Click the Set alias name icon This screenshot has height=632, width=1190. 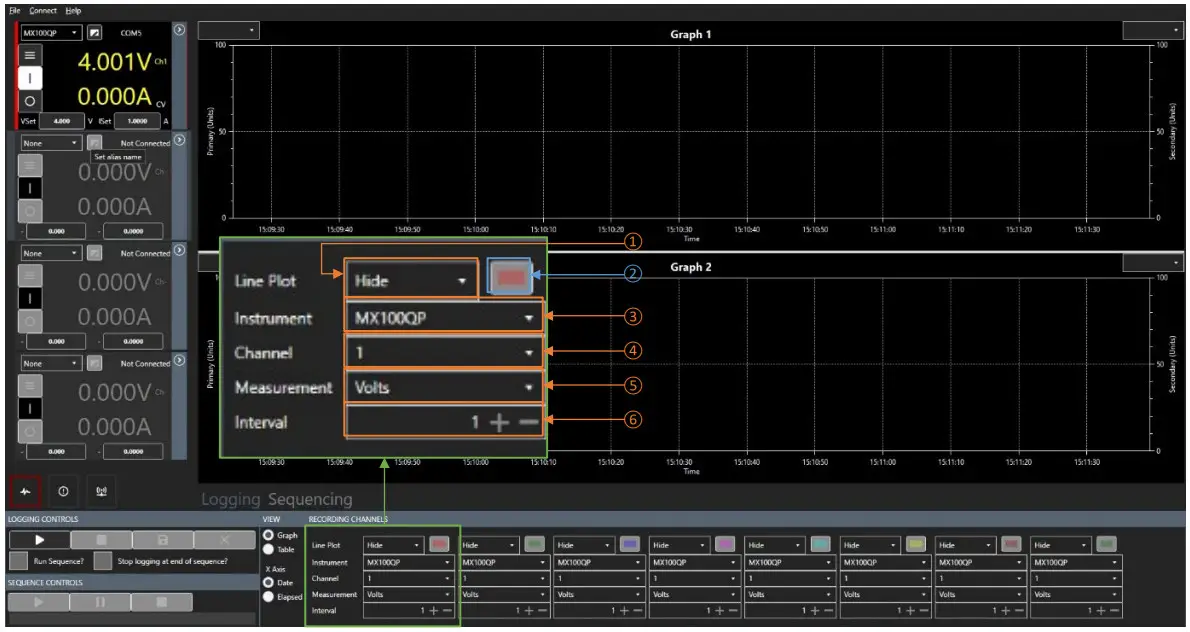pyautogui.click(x=95, y=143)
